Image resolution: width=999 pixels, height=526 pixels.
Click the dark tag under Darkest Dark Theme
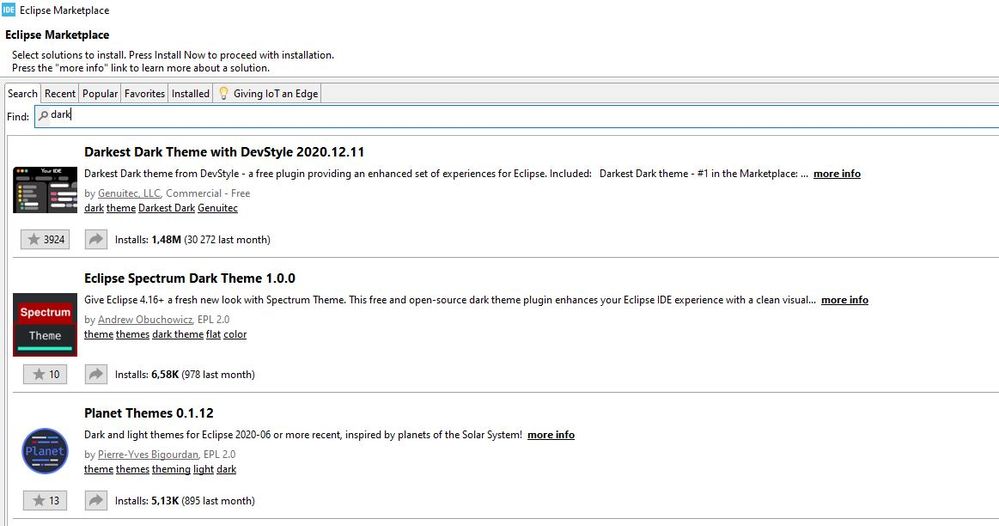(94, 208)
